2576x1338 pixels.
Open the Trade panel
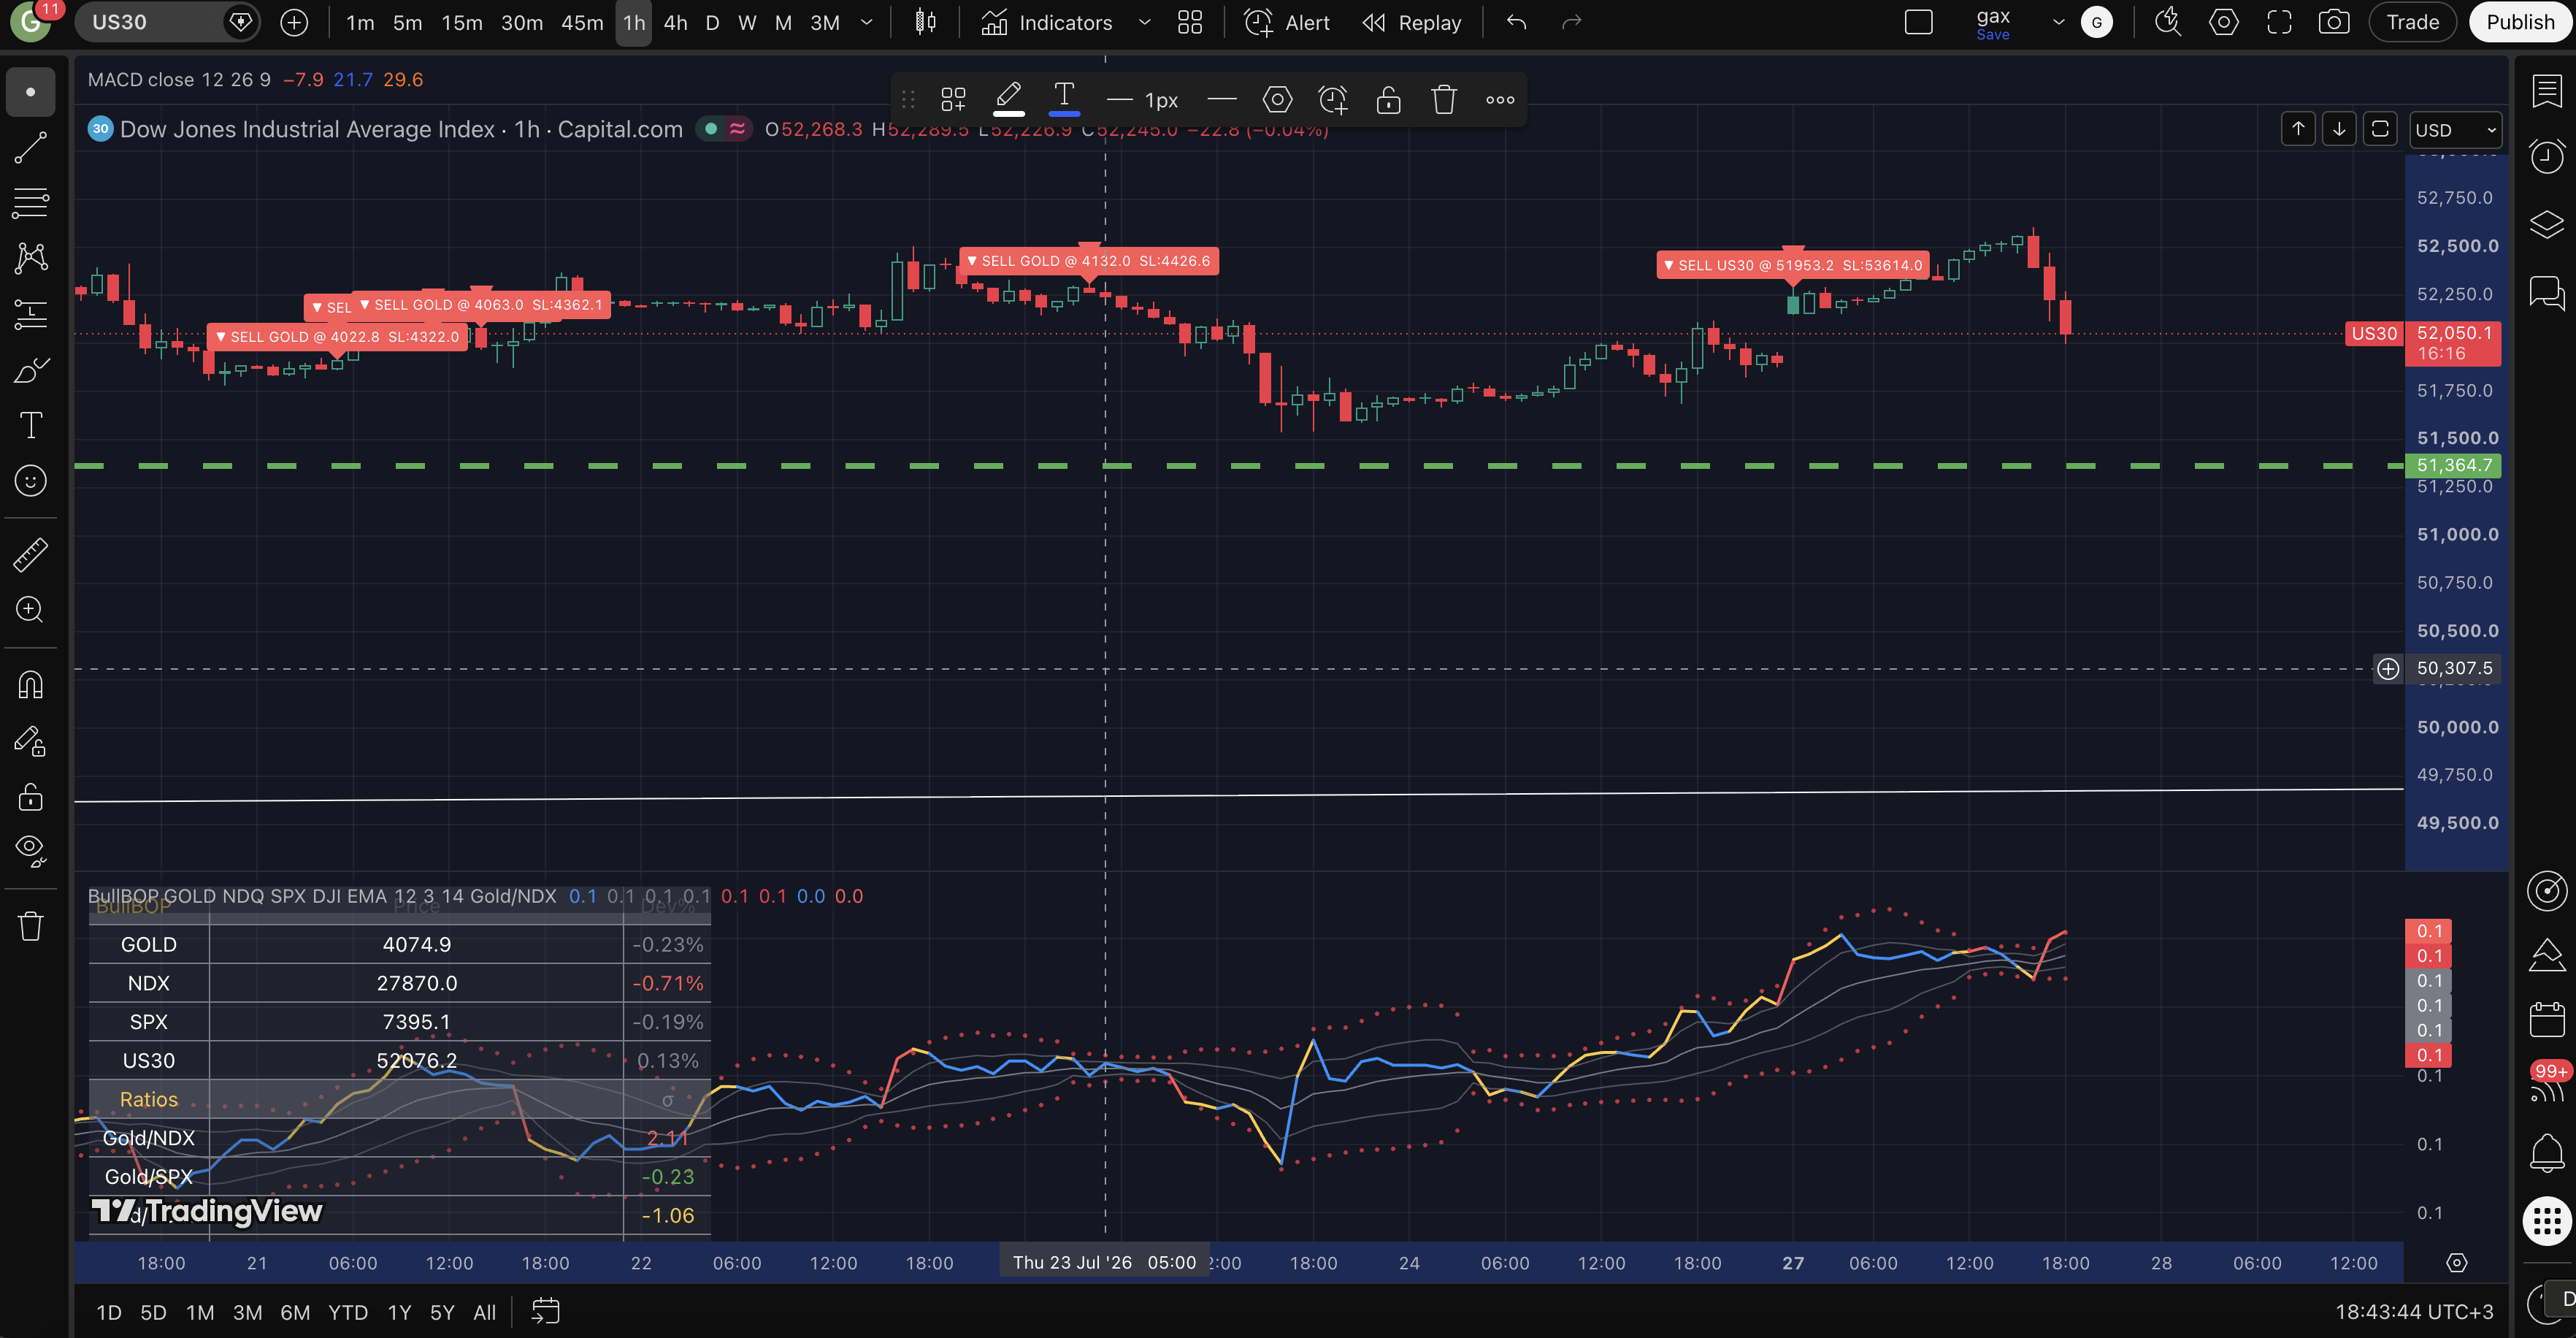(x=2413, y=22)
